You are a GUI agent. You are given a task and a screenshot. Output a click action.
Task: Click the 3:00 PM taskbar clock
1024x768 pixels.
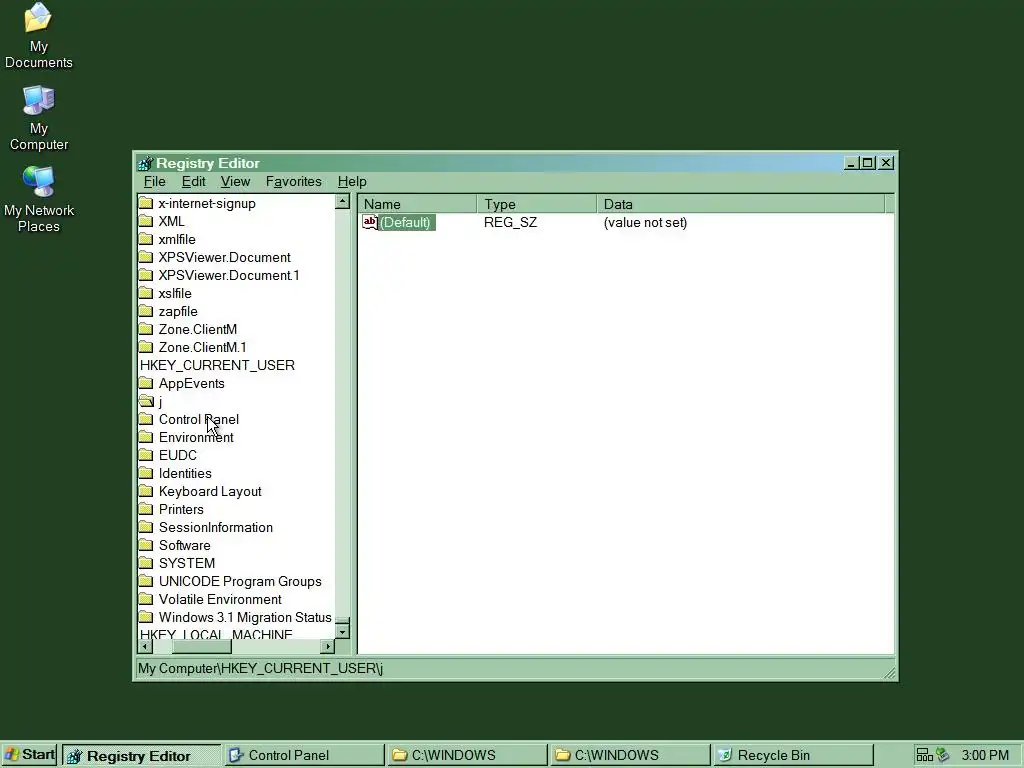[x=985, y=756]
